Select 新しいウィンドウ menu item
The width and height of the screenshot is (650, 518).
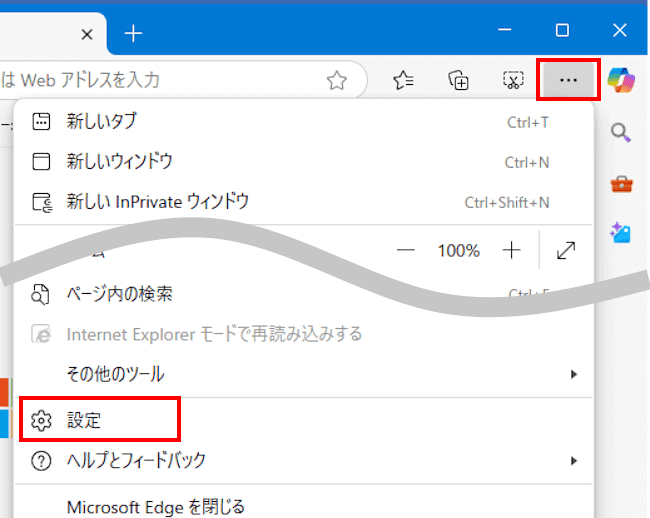(x=303, y=162)
